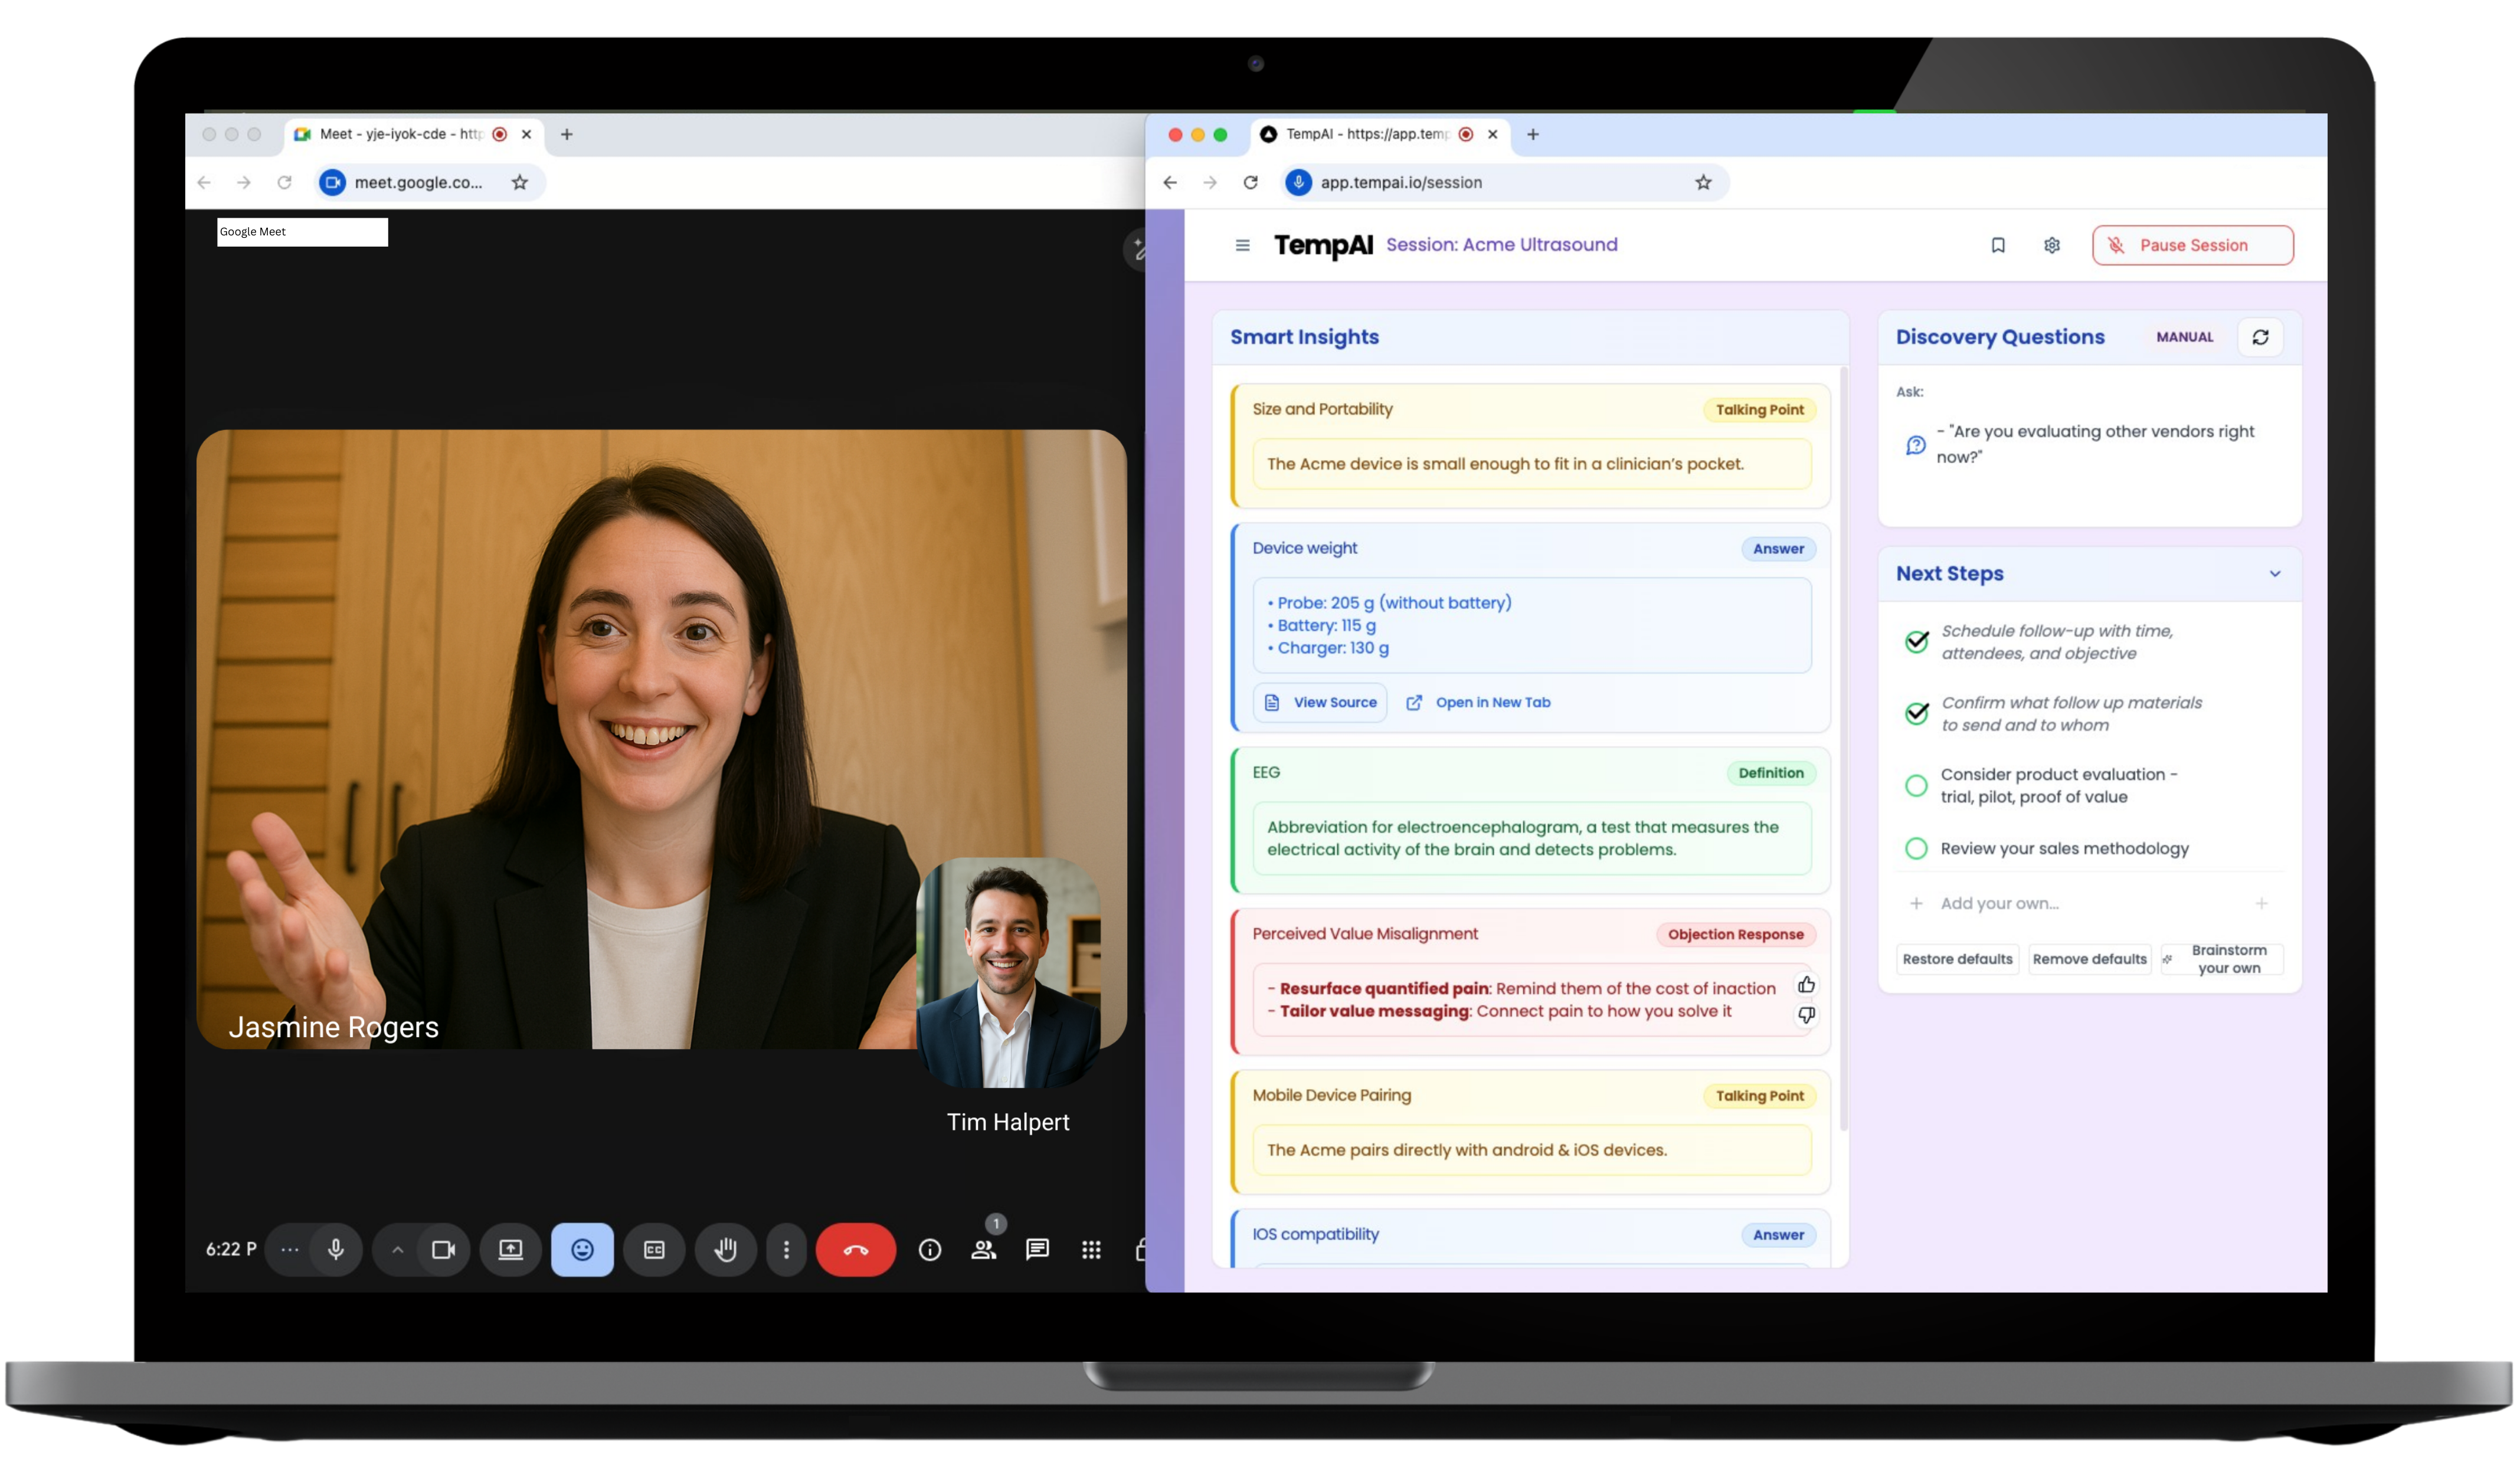The image size is (2520, 1475).
Task: Click the red hang-up call button
Action: (x=855, y=1249)
